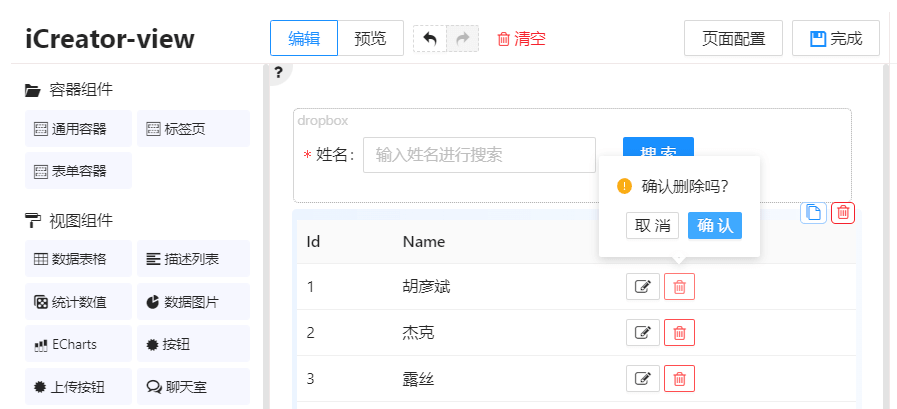Image resolution: width=897 pixels, height=409 pixels.
Task: Delete the row for 露丝
Action: [679, 379]
